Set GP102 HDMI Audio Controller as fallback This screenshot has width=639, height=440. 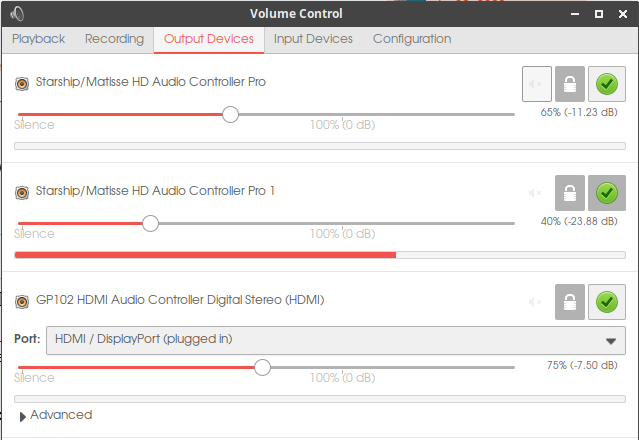(604, 301)
